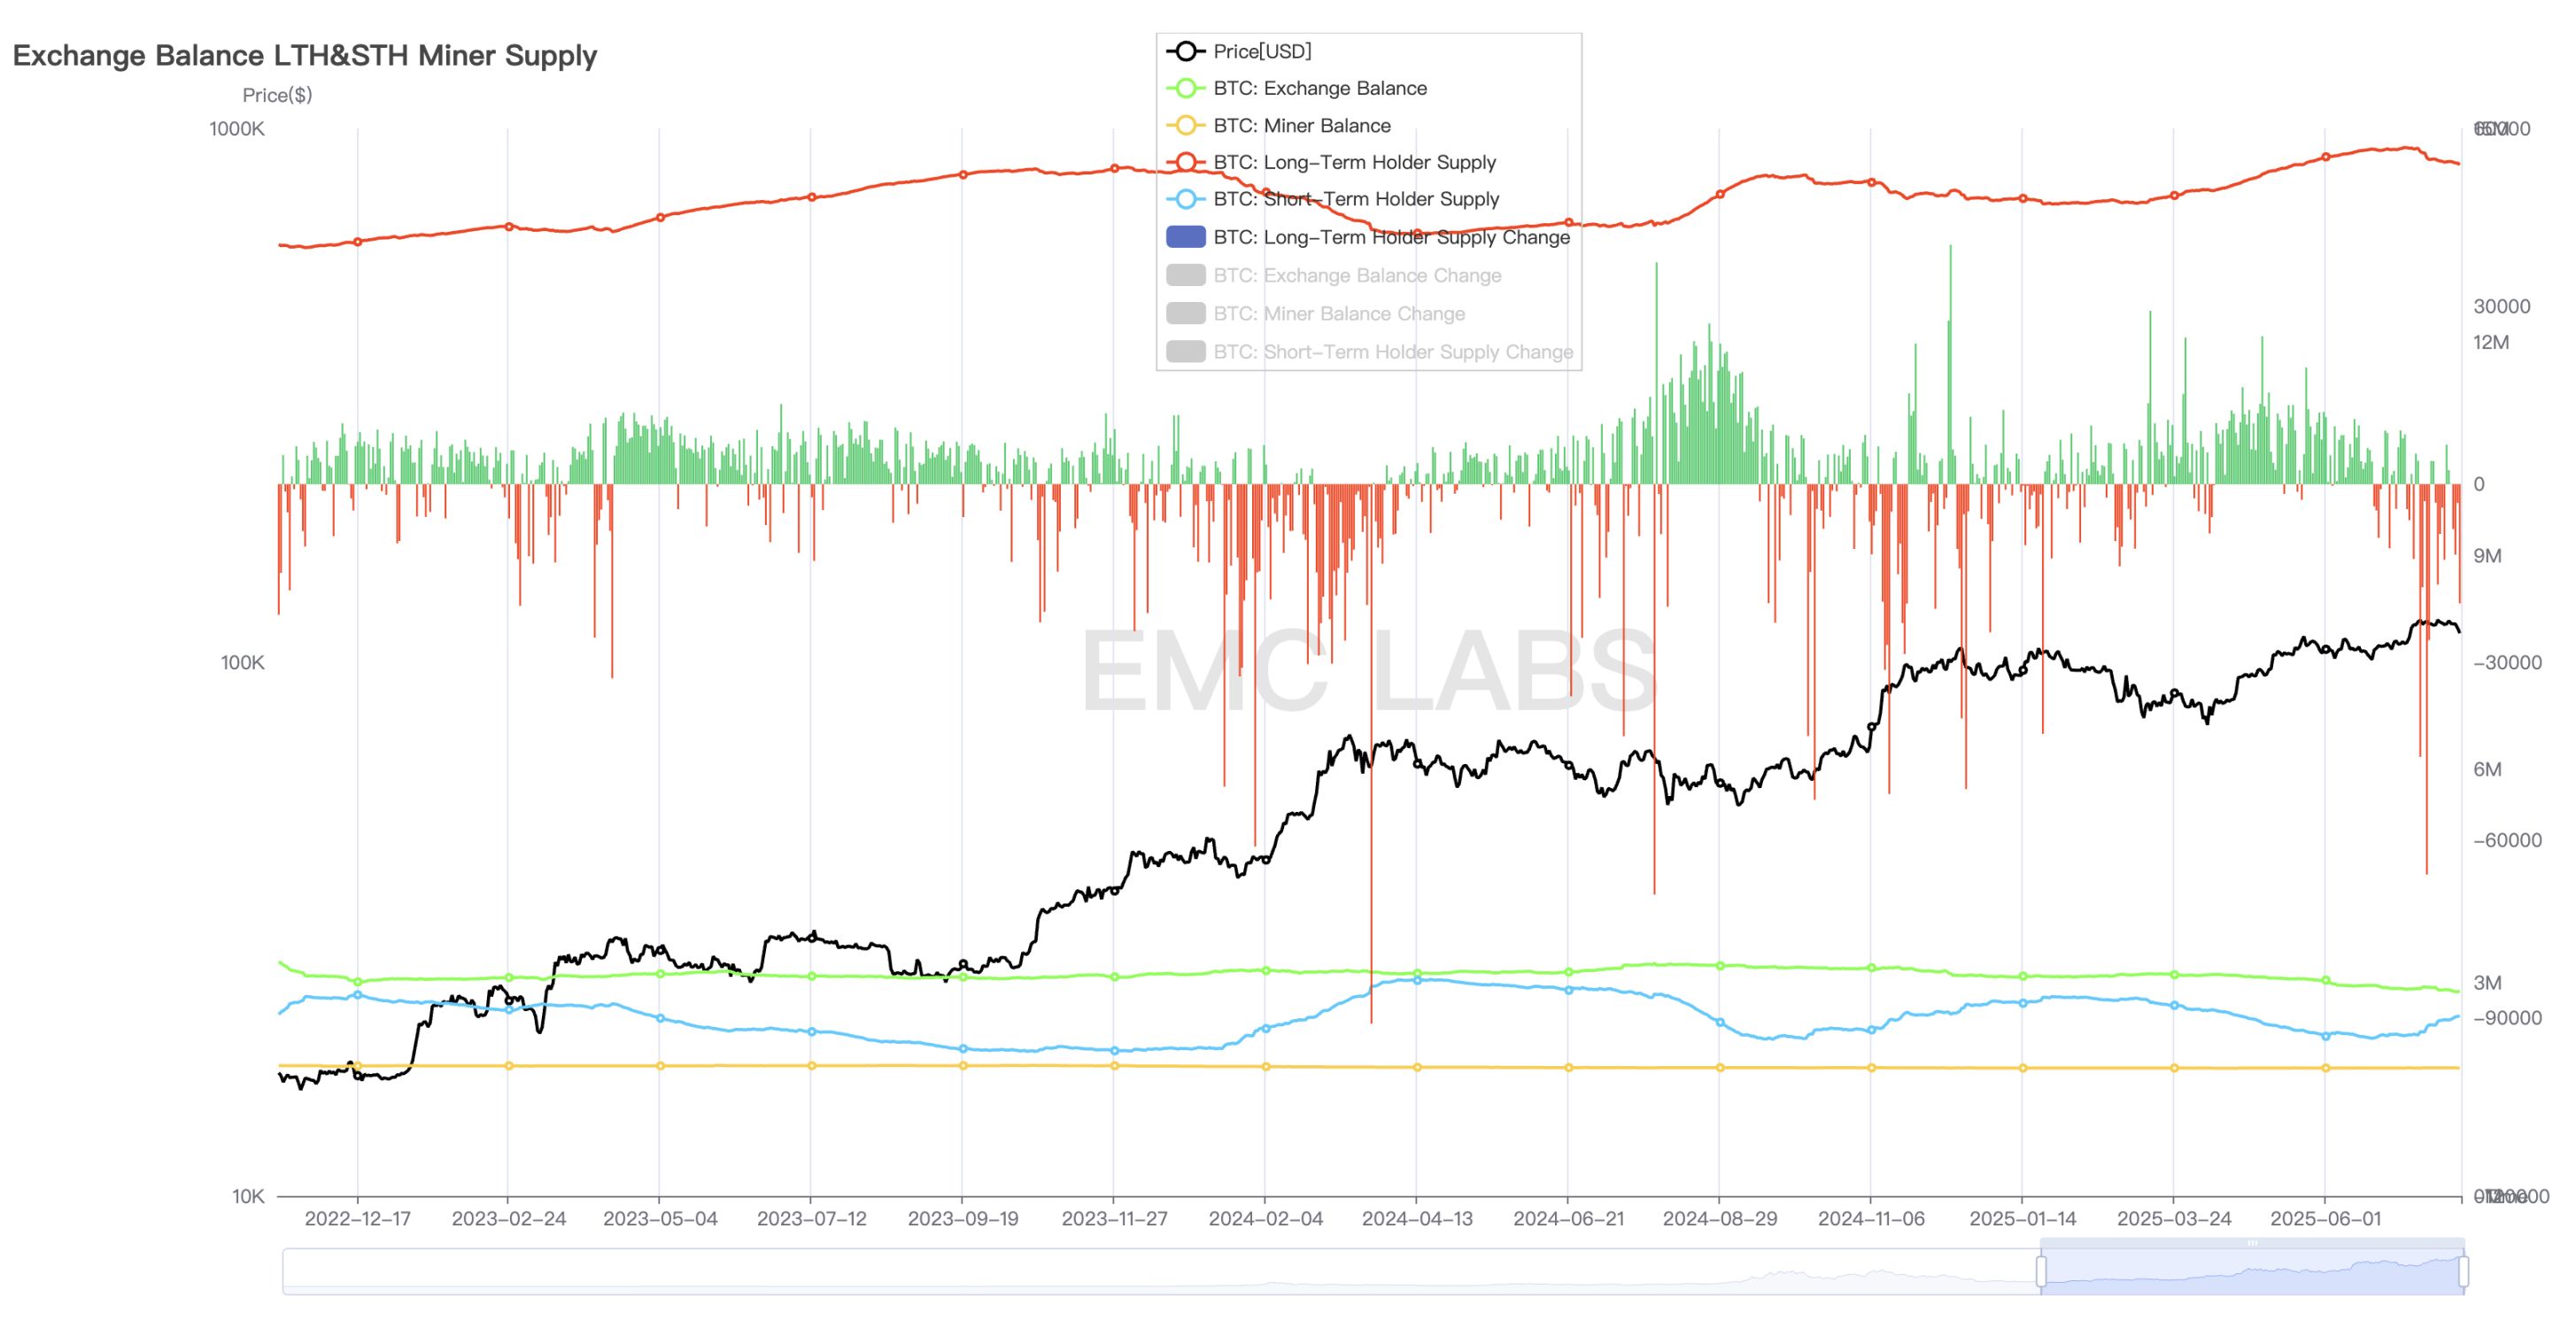
Task: Click the green Exchange Balance legend marker
Action: (1186, 88)
